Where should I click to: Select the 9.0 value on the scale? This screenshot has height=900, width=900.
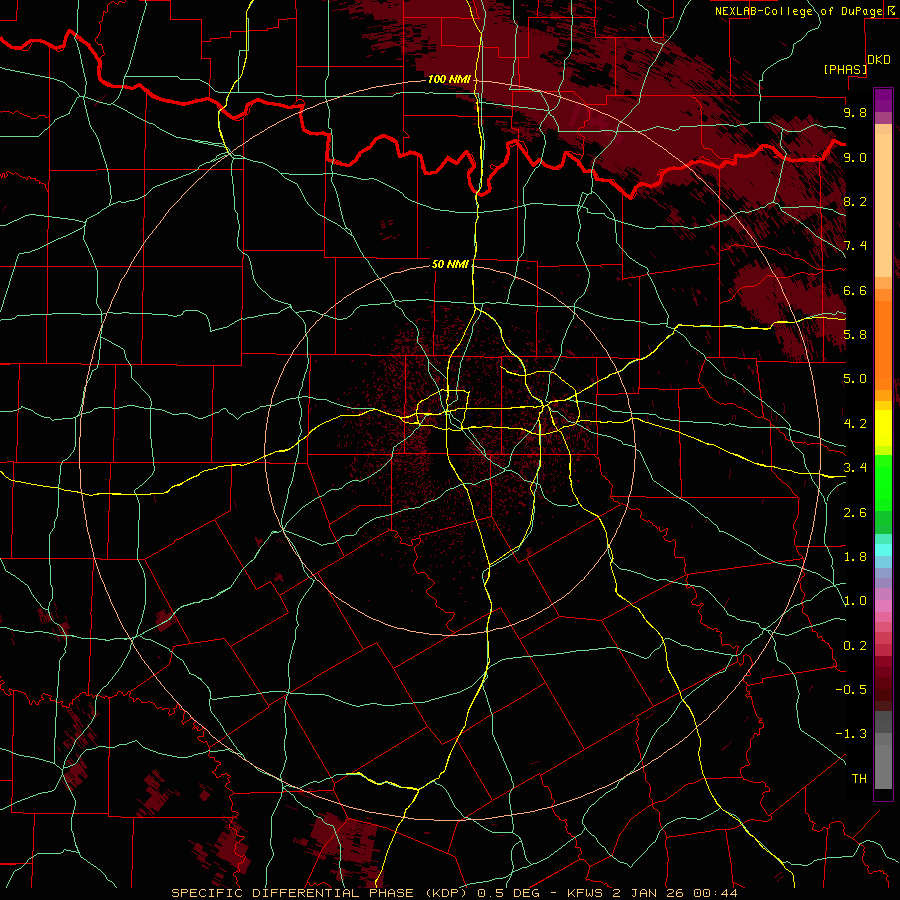(x=855, y=157)
